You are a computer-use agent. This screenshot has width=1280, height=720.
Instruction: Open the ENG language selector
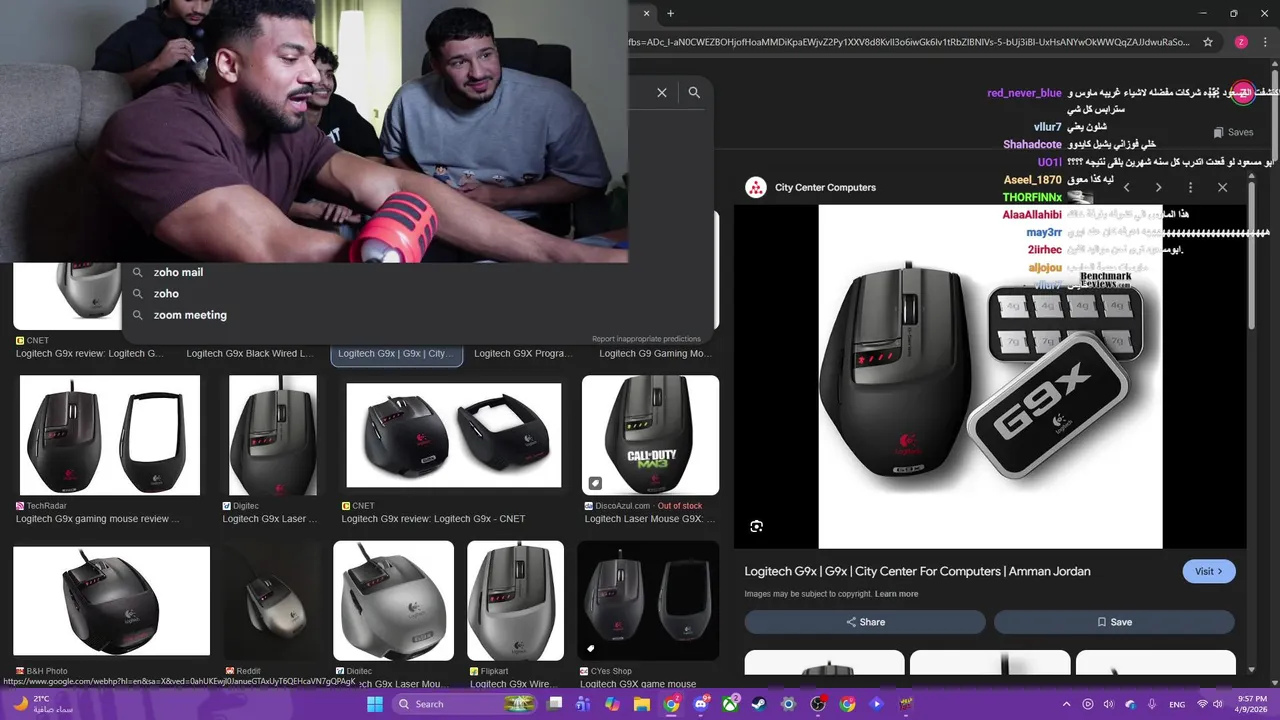(1178, 704)
